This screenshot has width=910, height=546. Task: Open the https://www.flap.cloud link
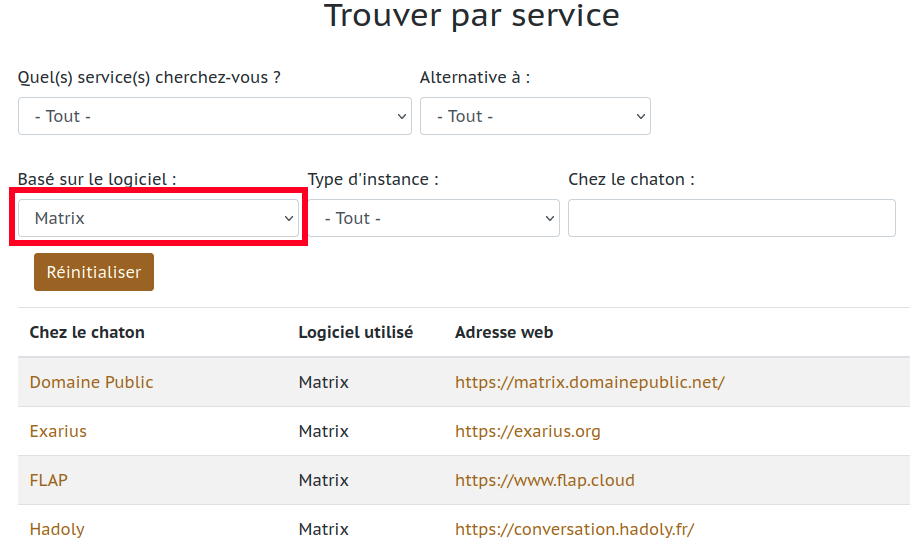tap(544, 480)
